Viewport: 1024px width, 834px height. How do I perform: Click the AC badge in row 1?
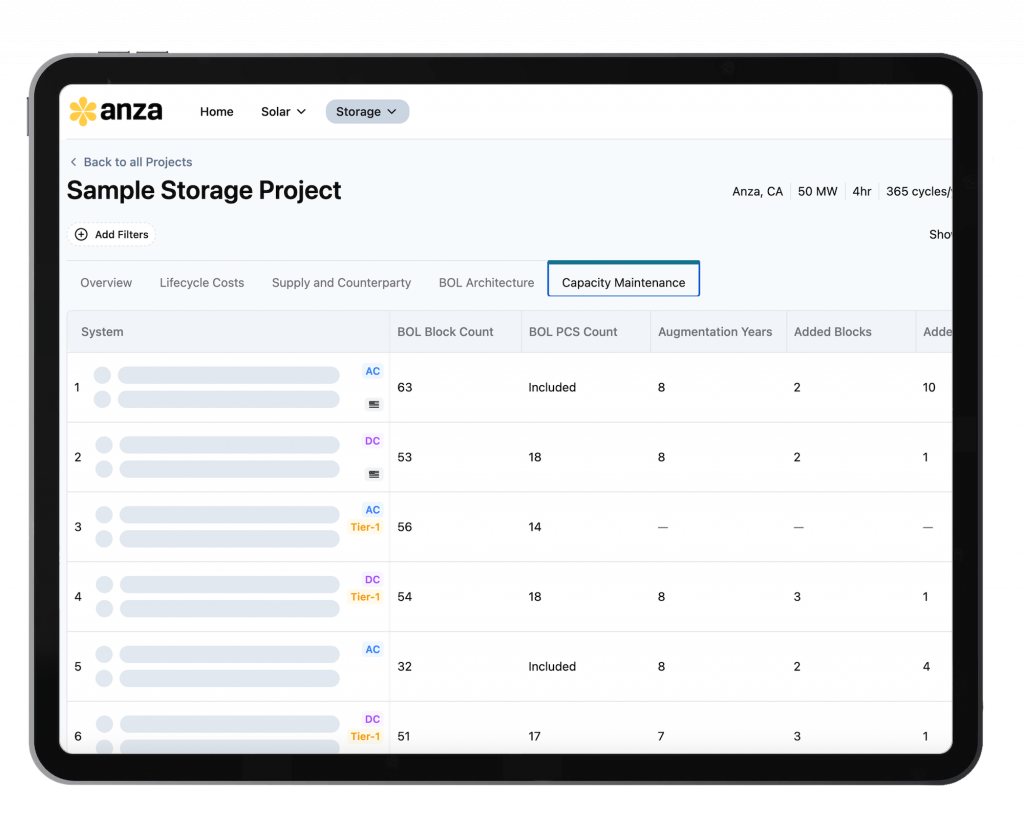(372, 371)
